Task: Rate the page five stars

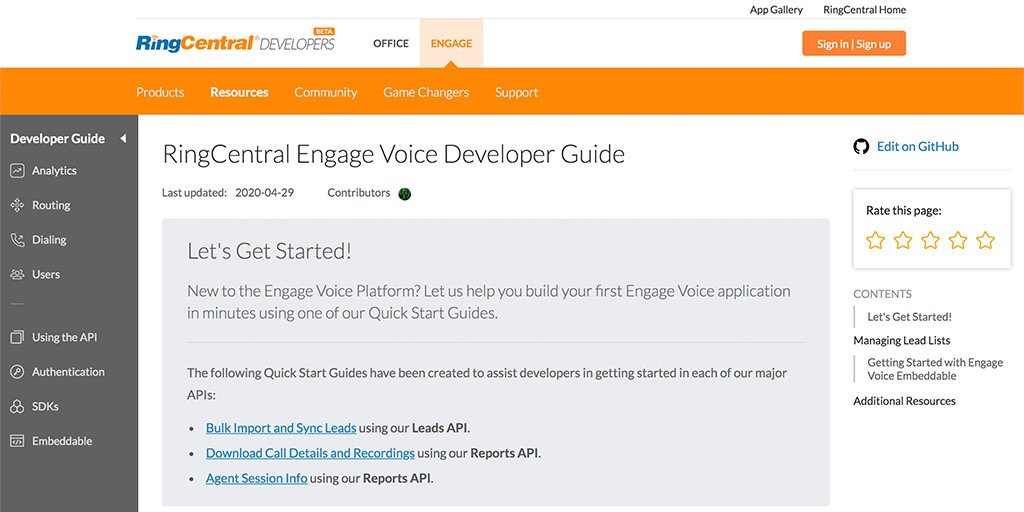Action: 985,240
